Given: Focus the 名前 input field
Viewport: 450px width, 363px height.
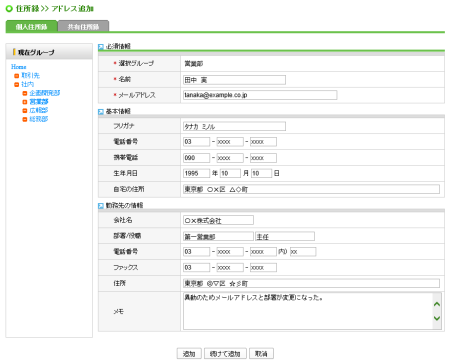Looking at the screenshot, I should (x=234, y=80).
